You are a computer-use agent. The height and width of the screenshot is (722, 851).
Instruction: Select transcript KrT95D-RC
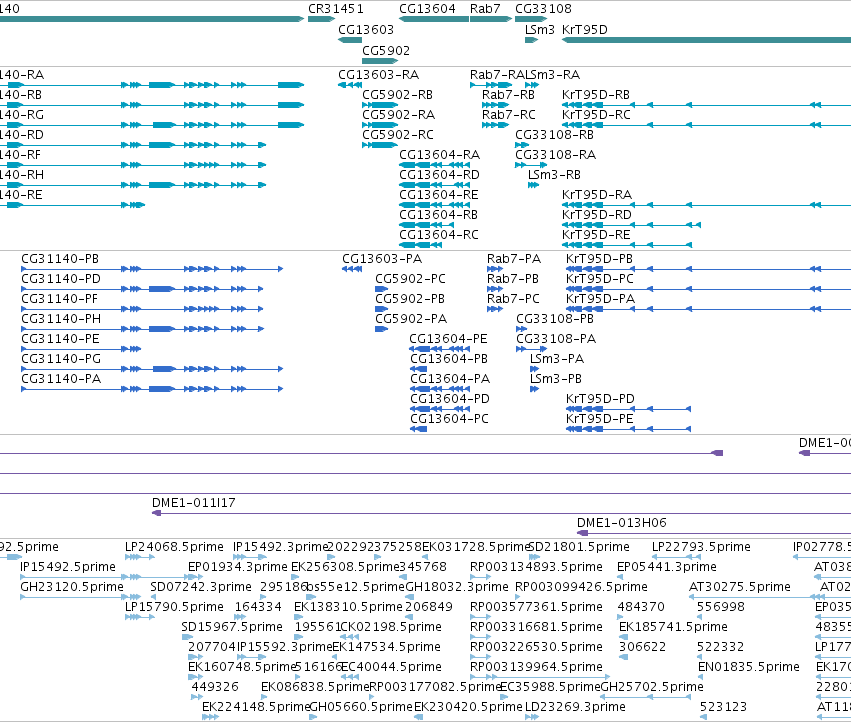pyautogui.click(x=706, y=125)
